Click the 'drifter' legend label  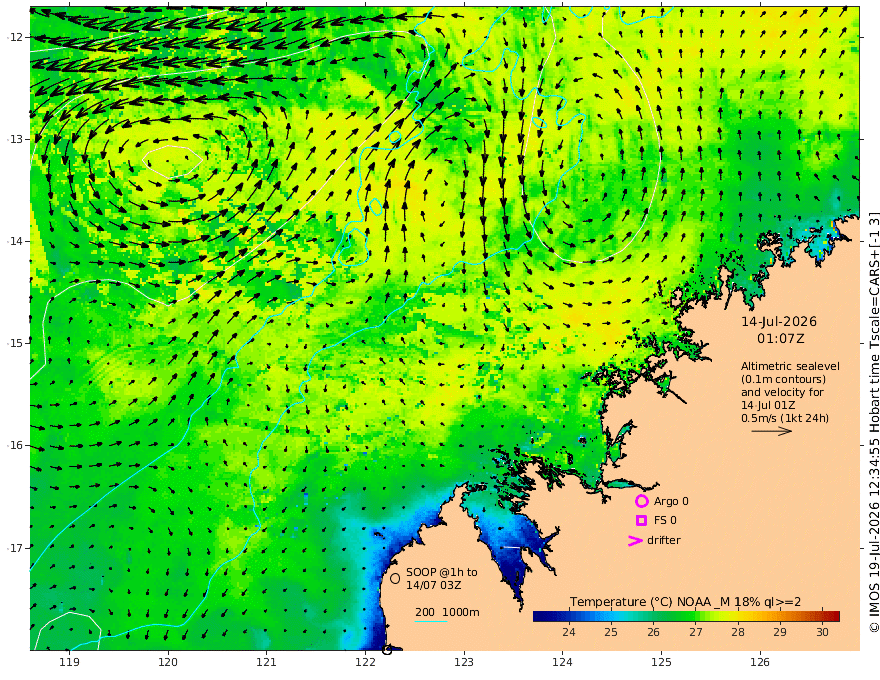pos(663,540)
